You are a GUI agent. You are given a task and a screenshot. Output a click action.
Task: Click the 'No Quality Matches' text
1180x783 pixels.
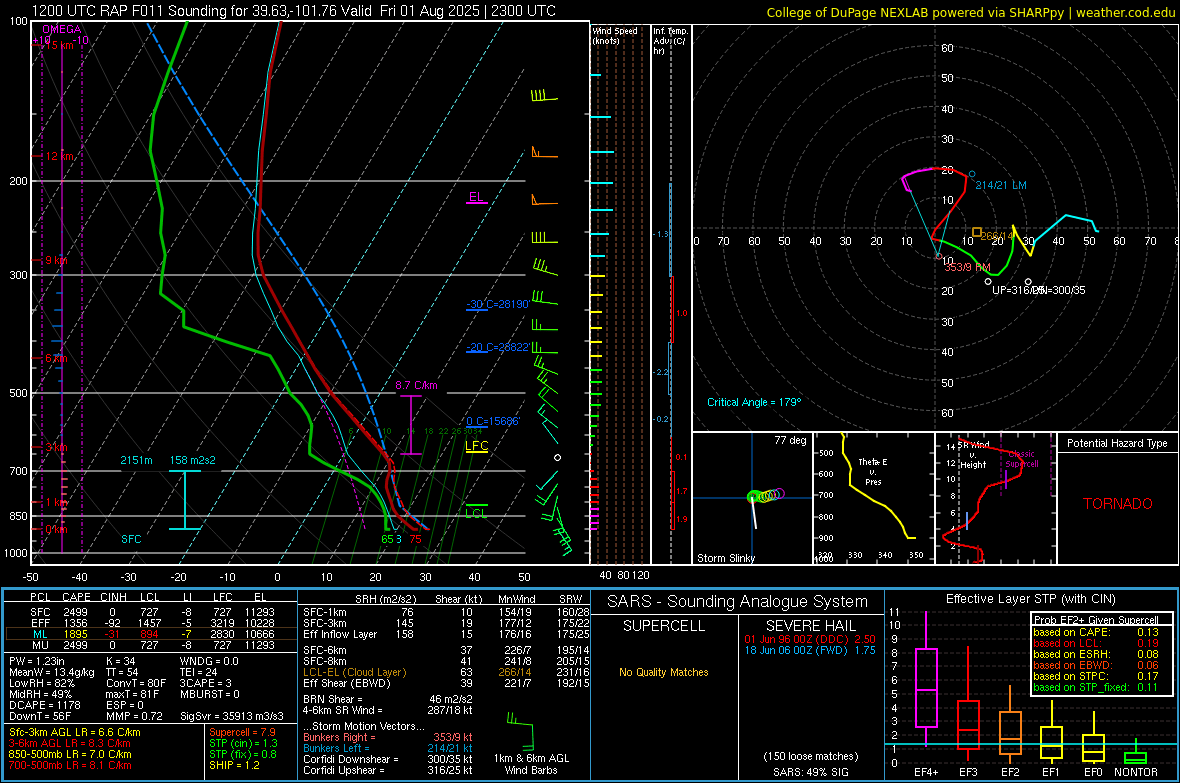(x=664, y=672)
